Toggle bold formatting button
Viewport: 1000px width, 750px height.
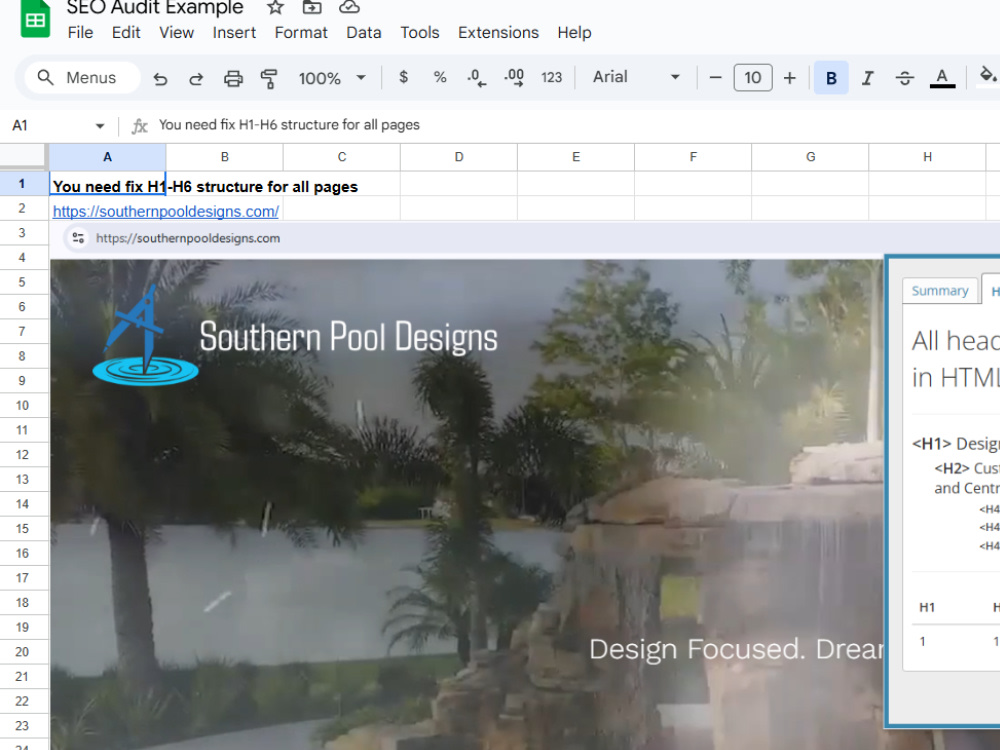point(831,78)
